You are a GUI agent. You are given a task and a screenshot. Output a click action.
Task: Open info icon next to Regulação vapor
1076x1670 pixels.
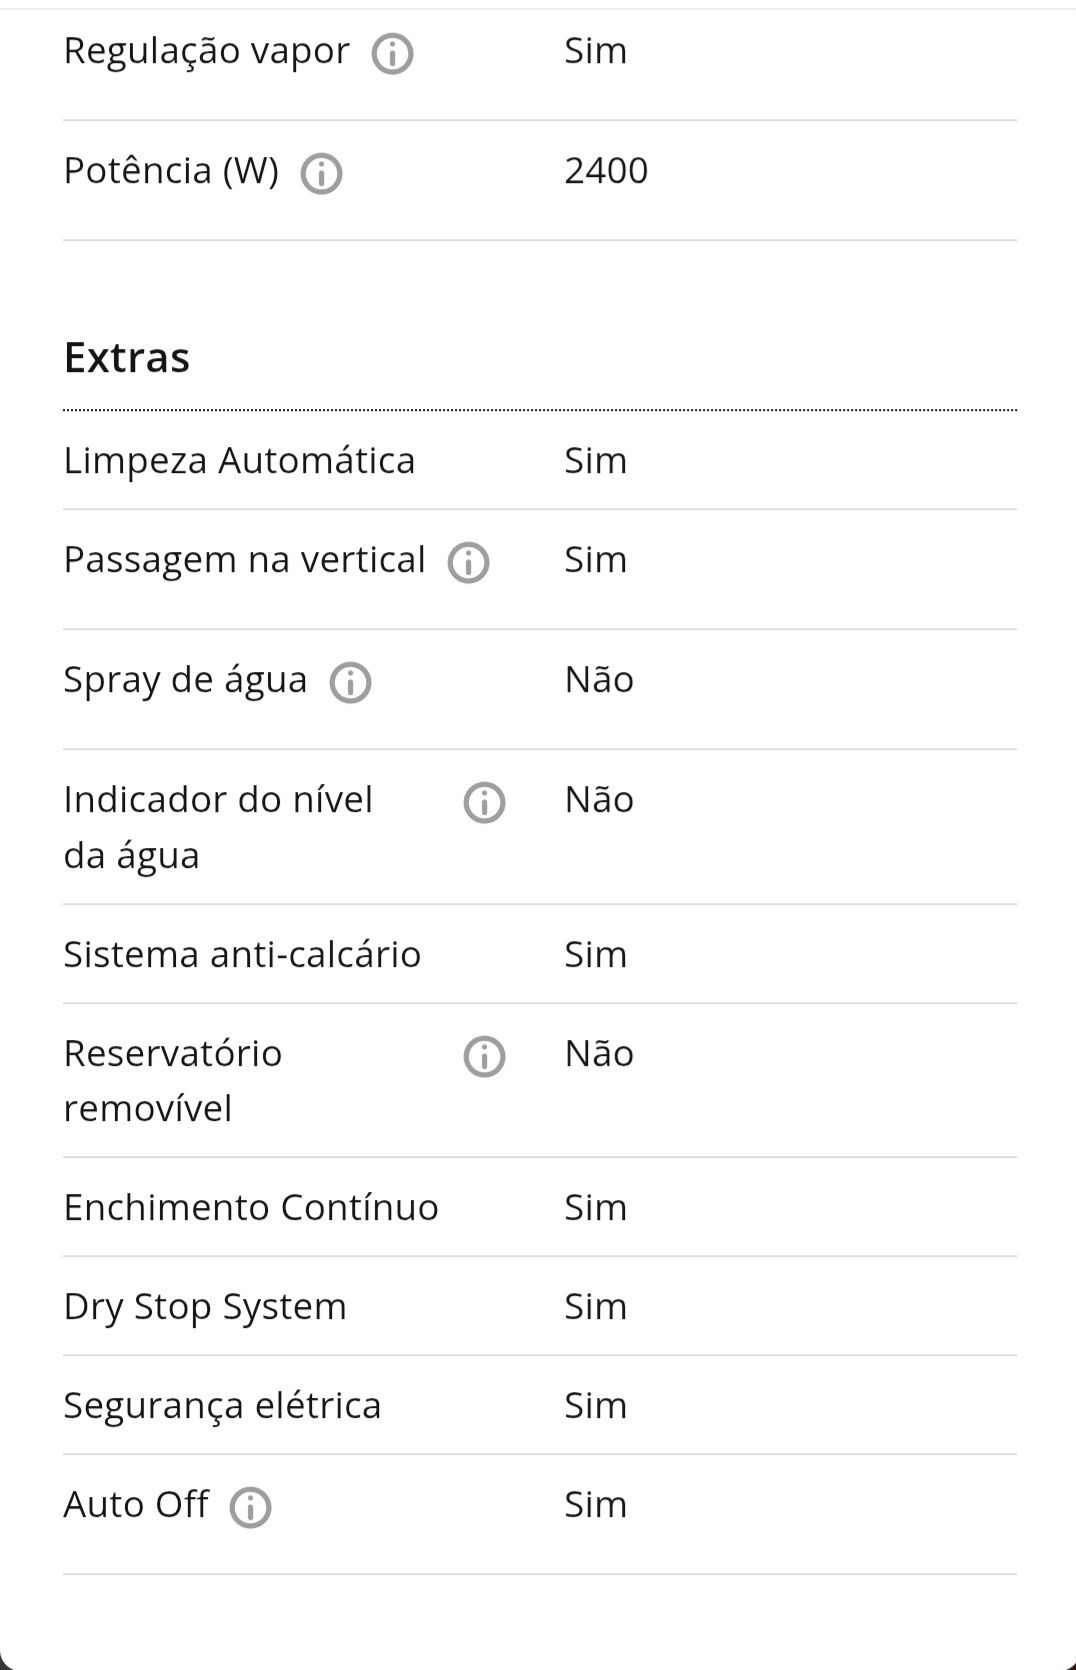[x=392, y=54]
